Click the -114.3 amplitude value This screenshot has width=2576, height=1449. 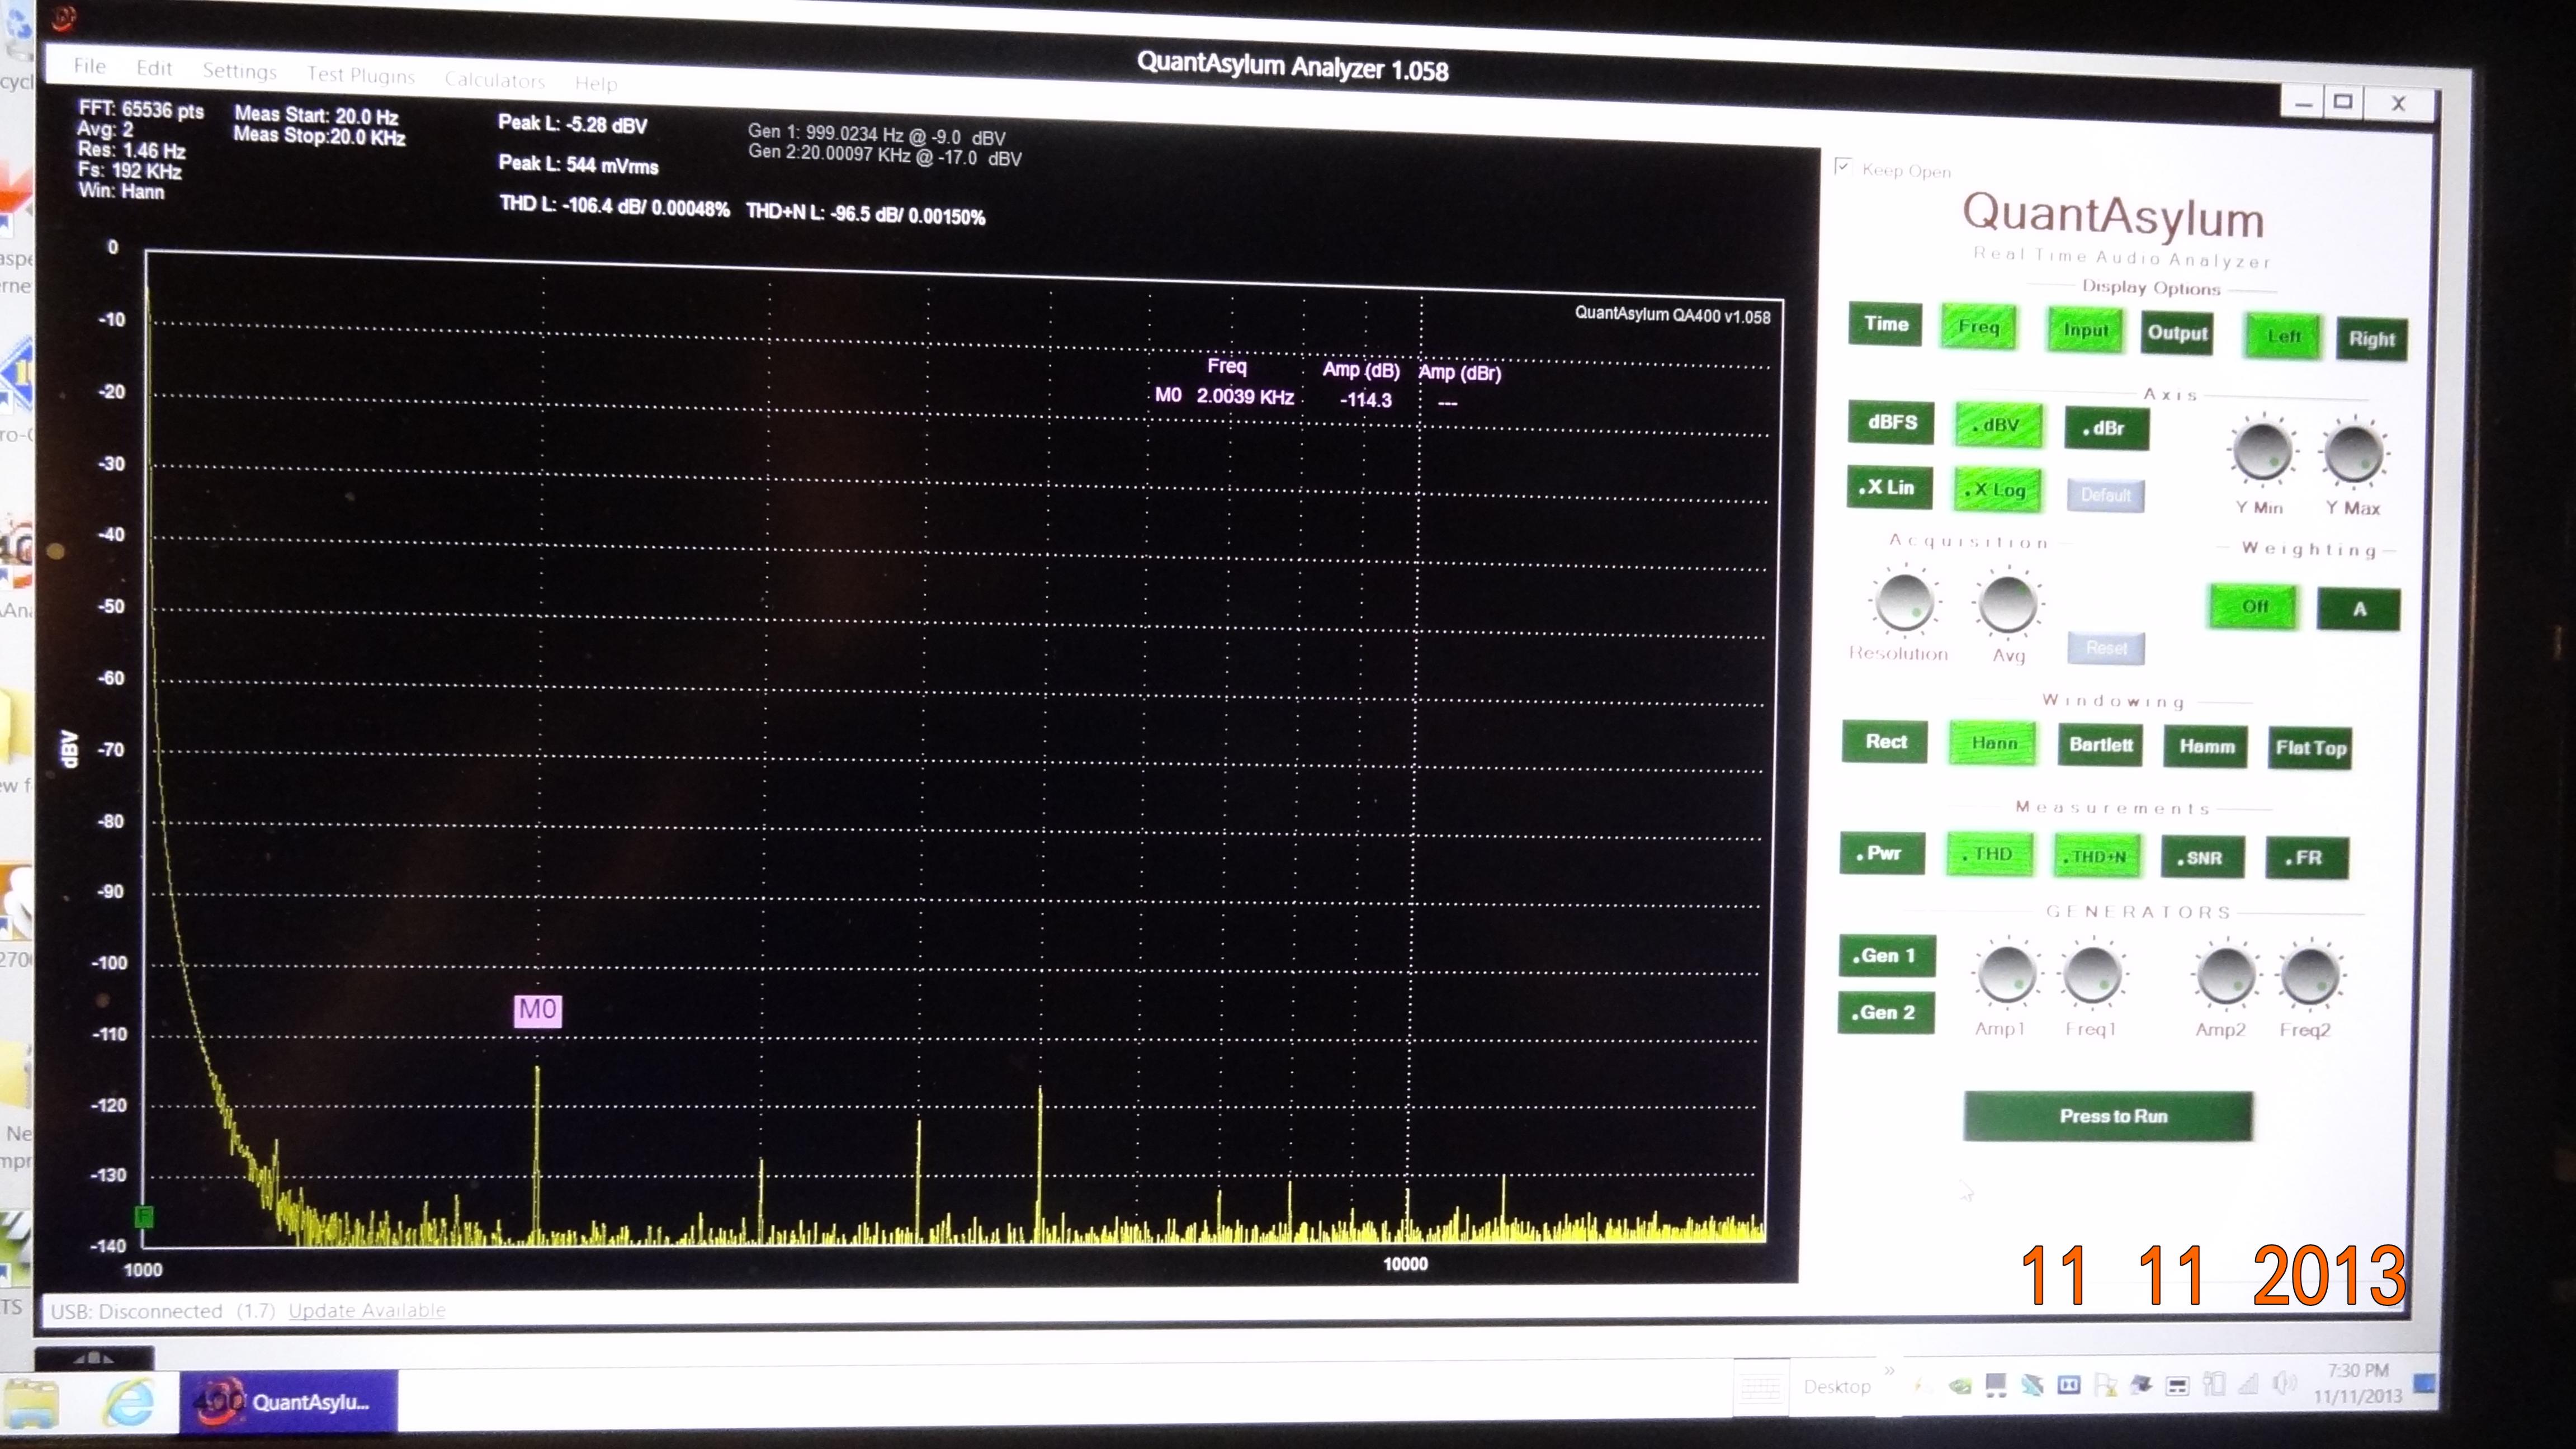click(1366, 400)
